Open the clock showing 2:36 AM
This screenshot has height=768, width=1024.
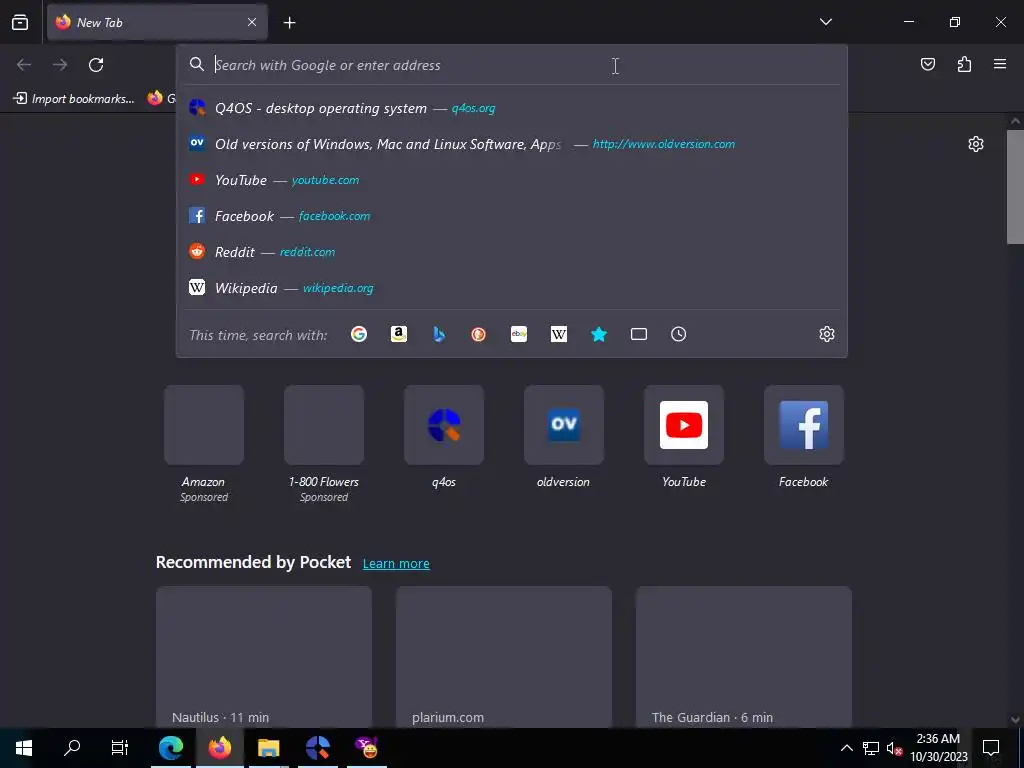tap(939, 748)
